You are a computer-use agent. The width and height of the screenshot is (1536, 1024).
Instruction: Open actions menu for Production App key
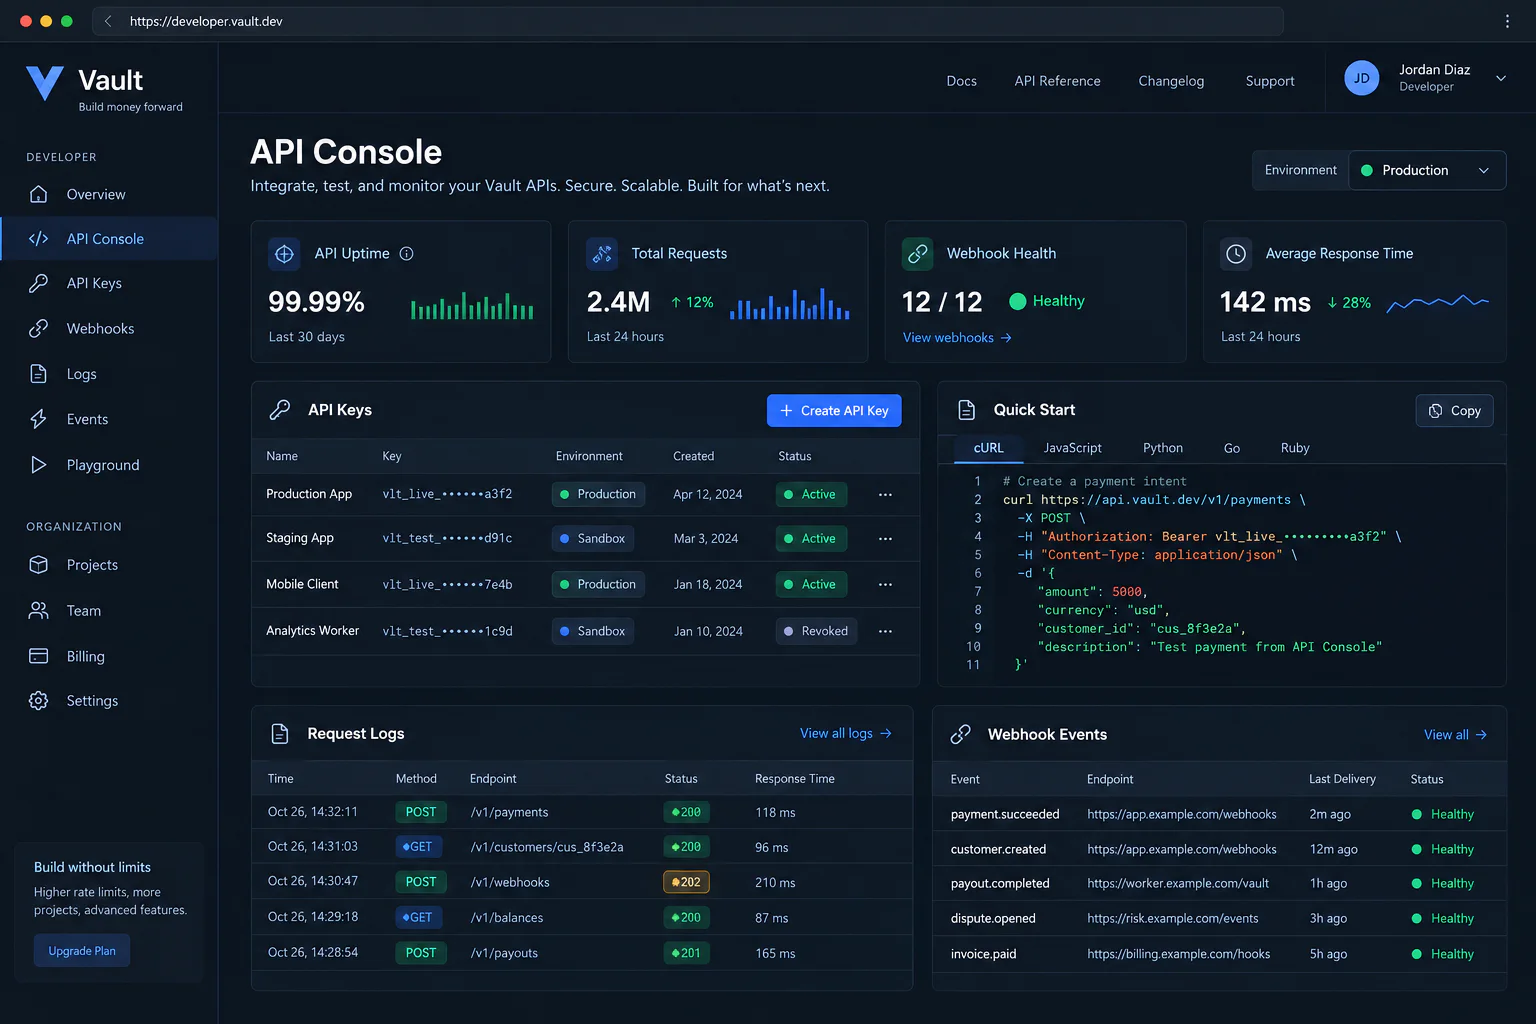(885, 495)
